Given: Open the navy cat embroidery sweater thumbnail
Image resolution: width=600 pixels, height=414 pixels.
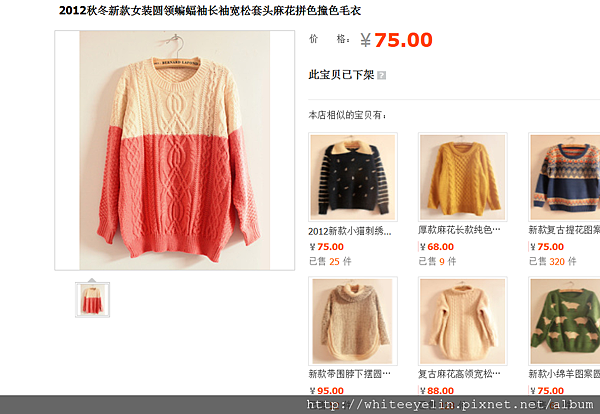Looking at the screenshot, I should [353, 177].
